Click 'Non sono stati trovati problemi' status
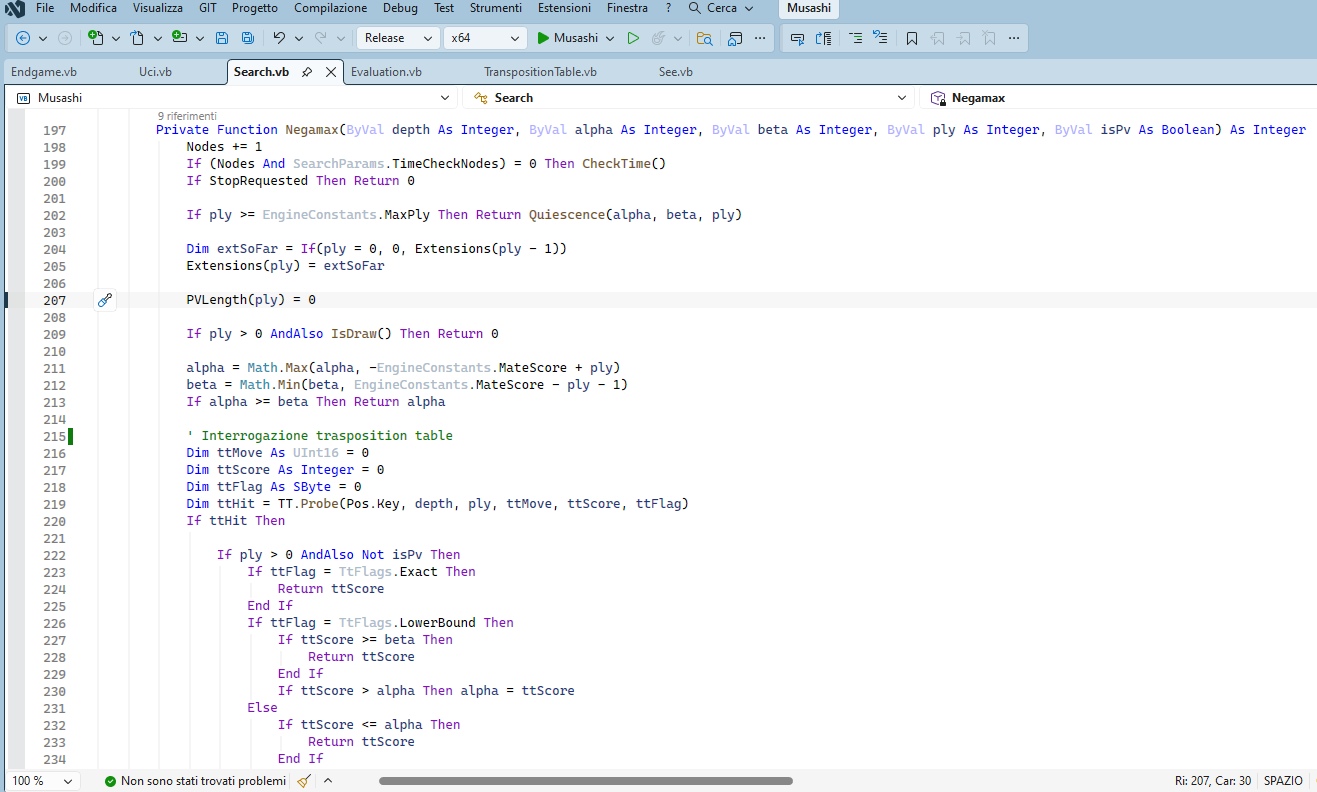 pos(195,781)
